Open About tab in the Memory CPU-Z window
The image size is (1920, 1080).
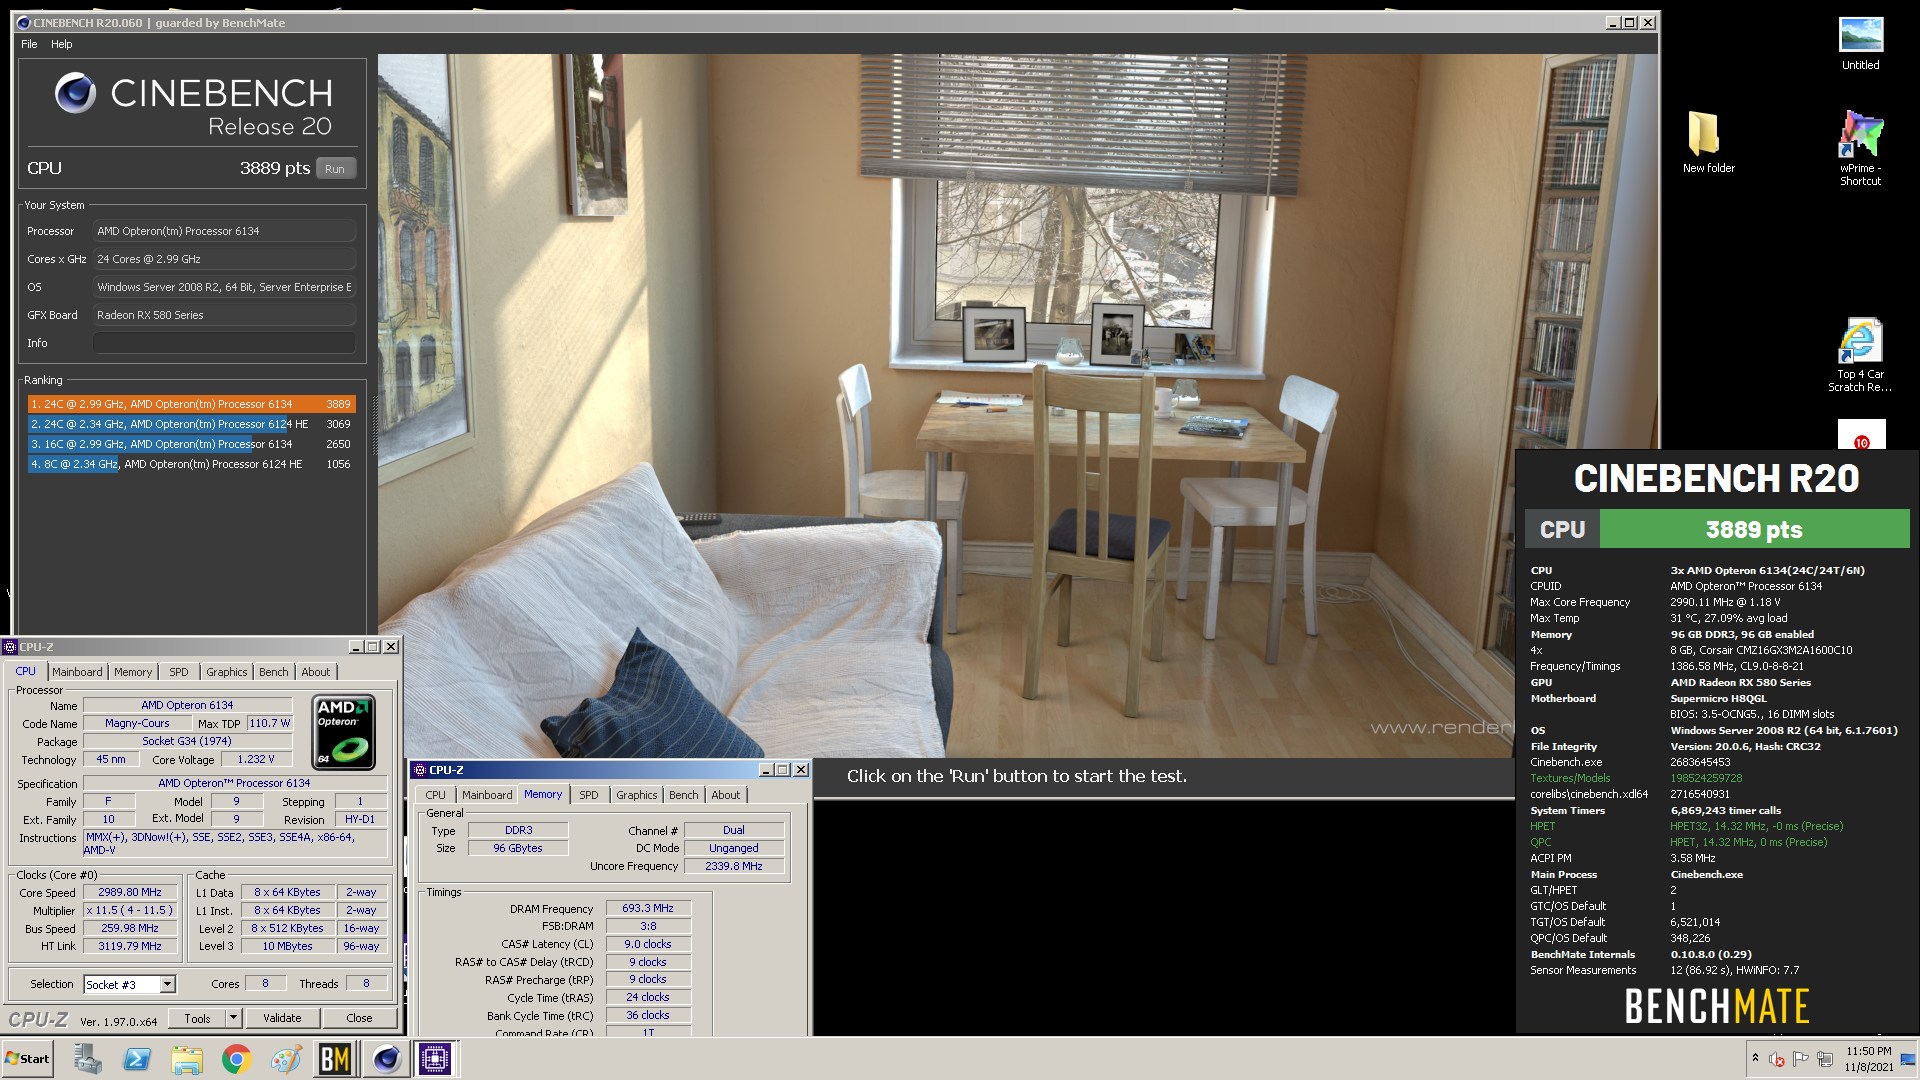click(726, 795)
